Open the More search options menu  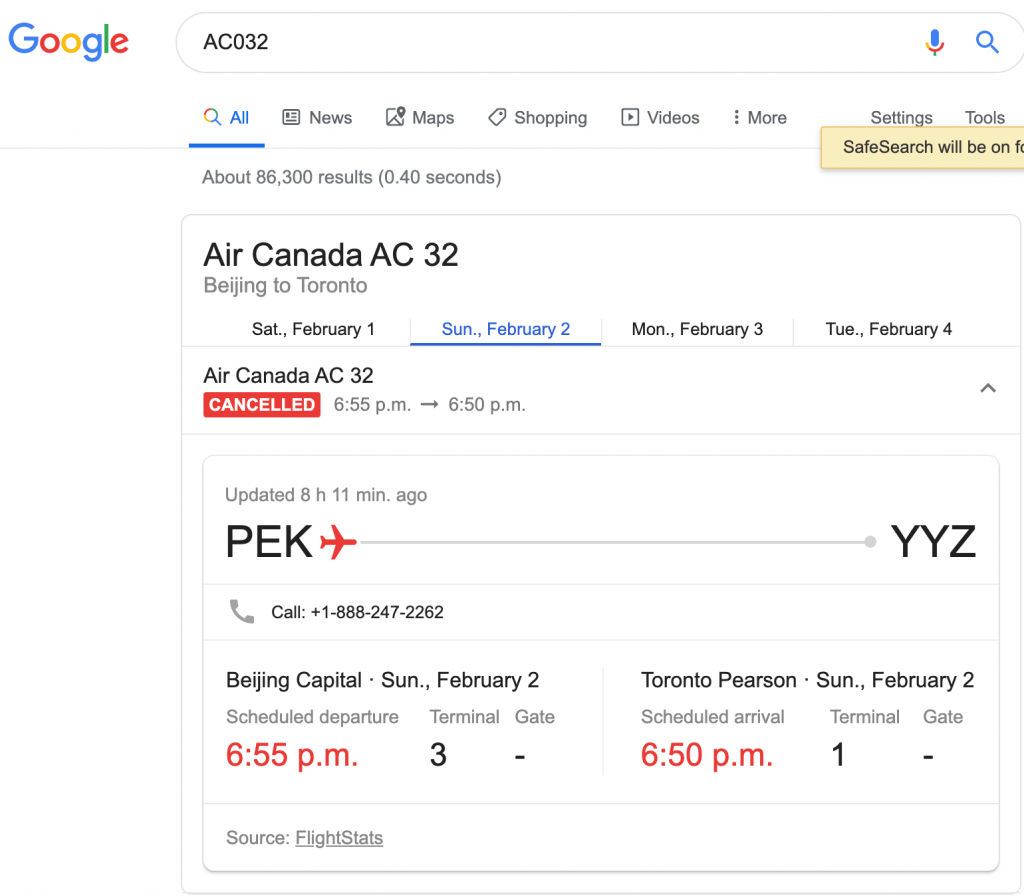click(x=760, y=118)
